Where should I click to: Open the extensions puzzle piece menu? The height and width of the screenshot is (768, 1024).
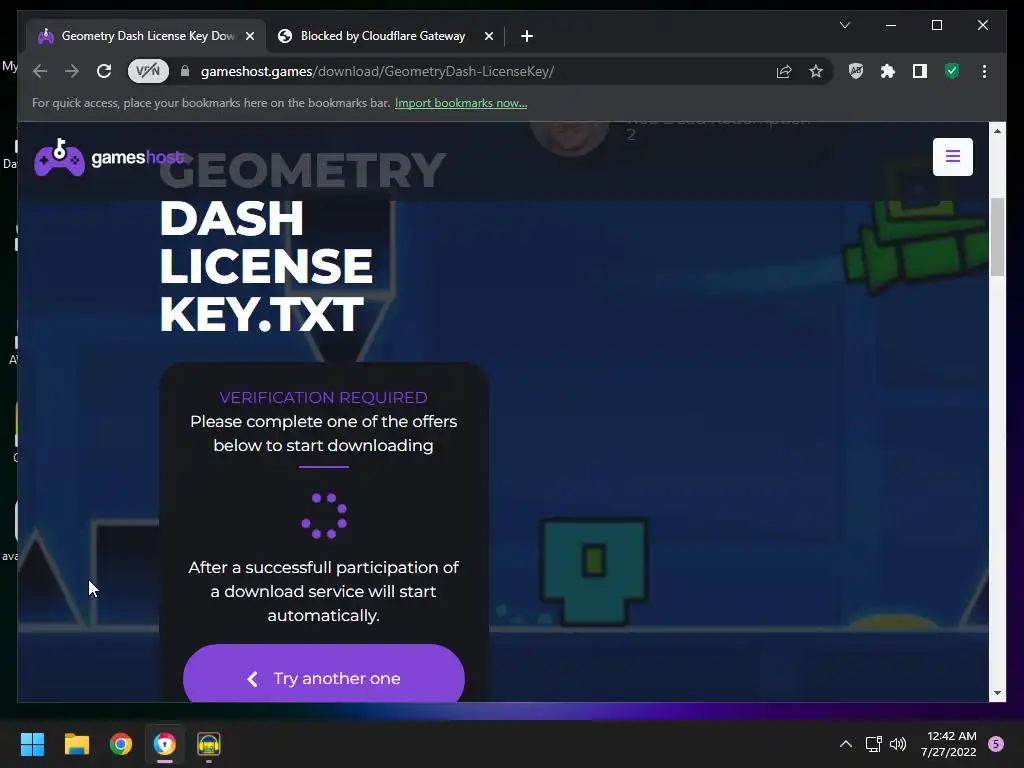click(888, 71)
